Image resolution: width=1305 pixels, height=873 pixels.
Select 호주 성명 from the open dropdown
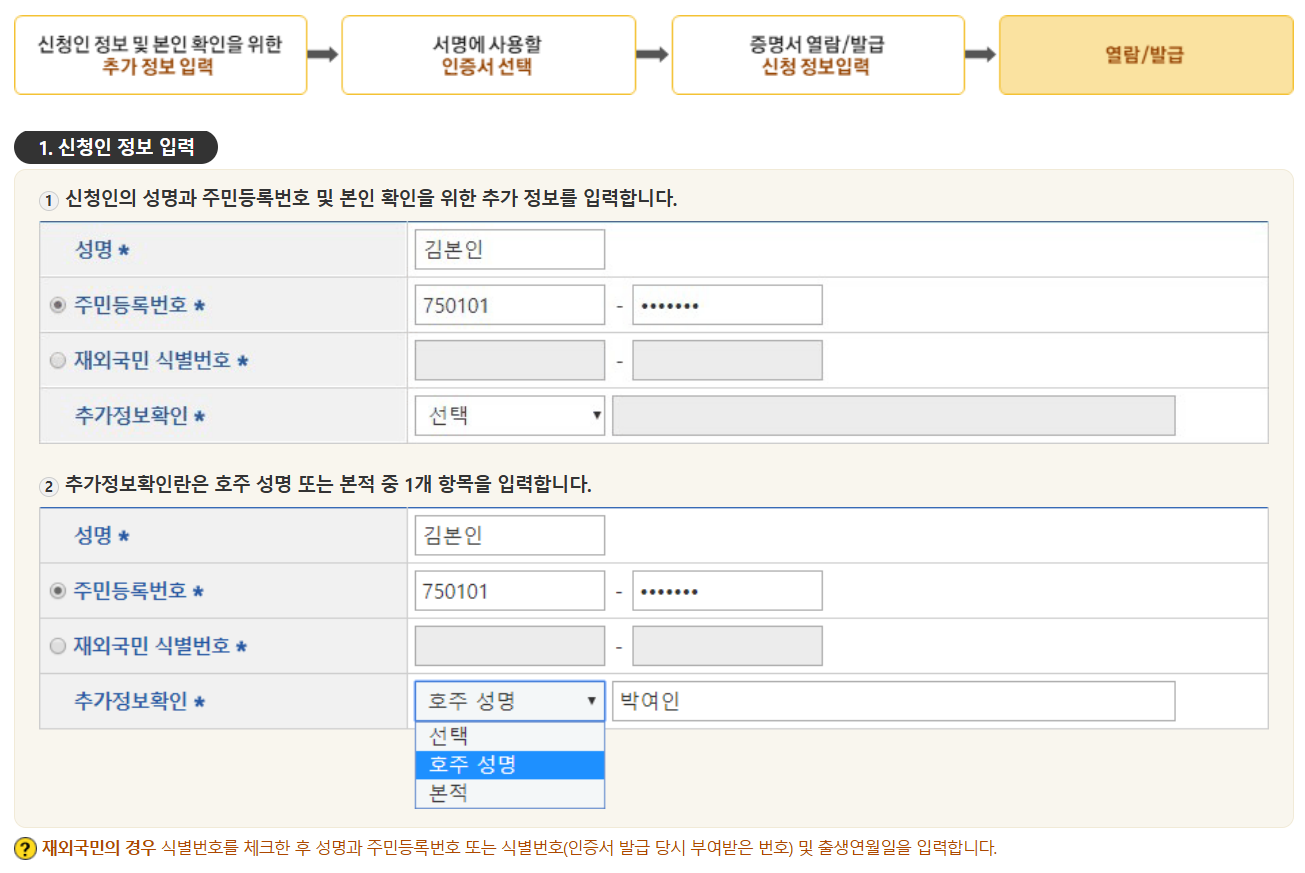(x=509, y=765)
